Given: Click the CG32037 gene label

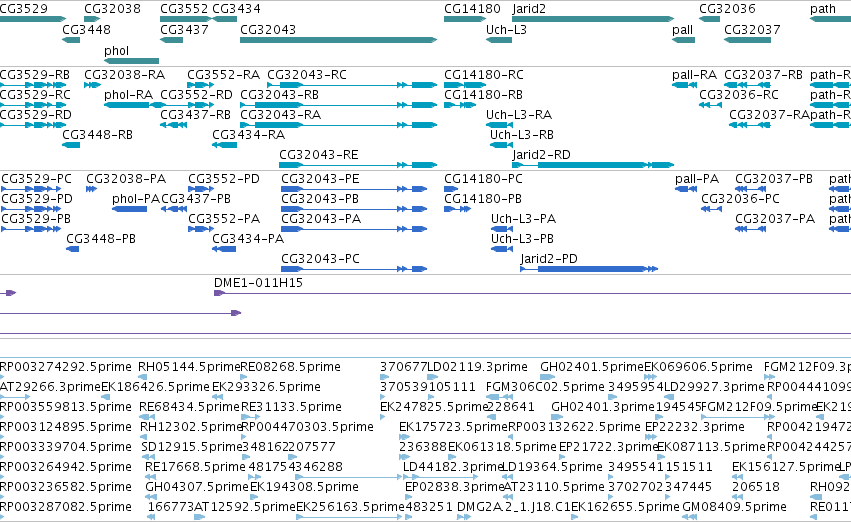Looking at the screenshot, I should pyautogui.click(x=752, y=29).
